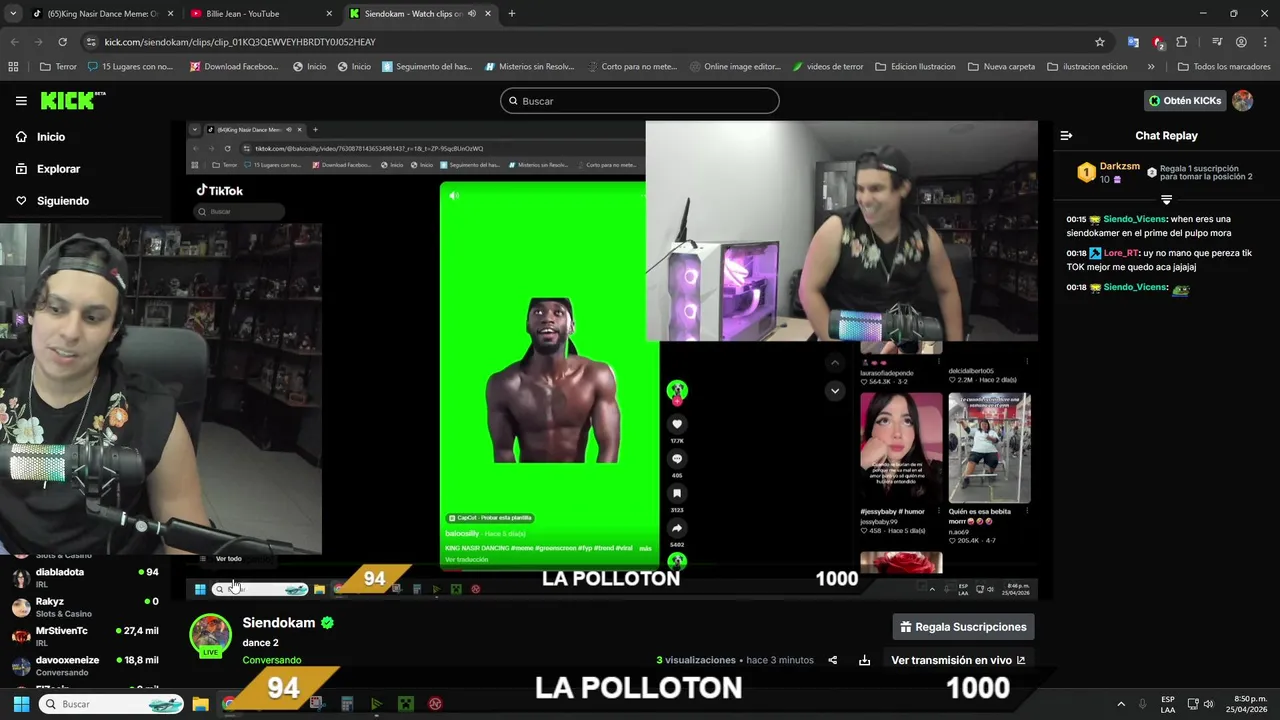The height and width of the screenshot is (720, 1280).
Task: Collapse the Chat Replay panel
Action: coord(1066,136)
